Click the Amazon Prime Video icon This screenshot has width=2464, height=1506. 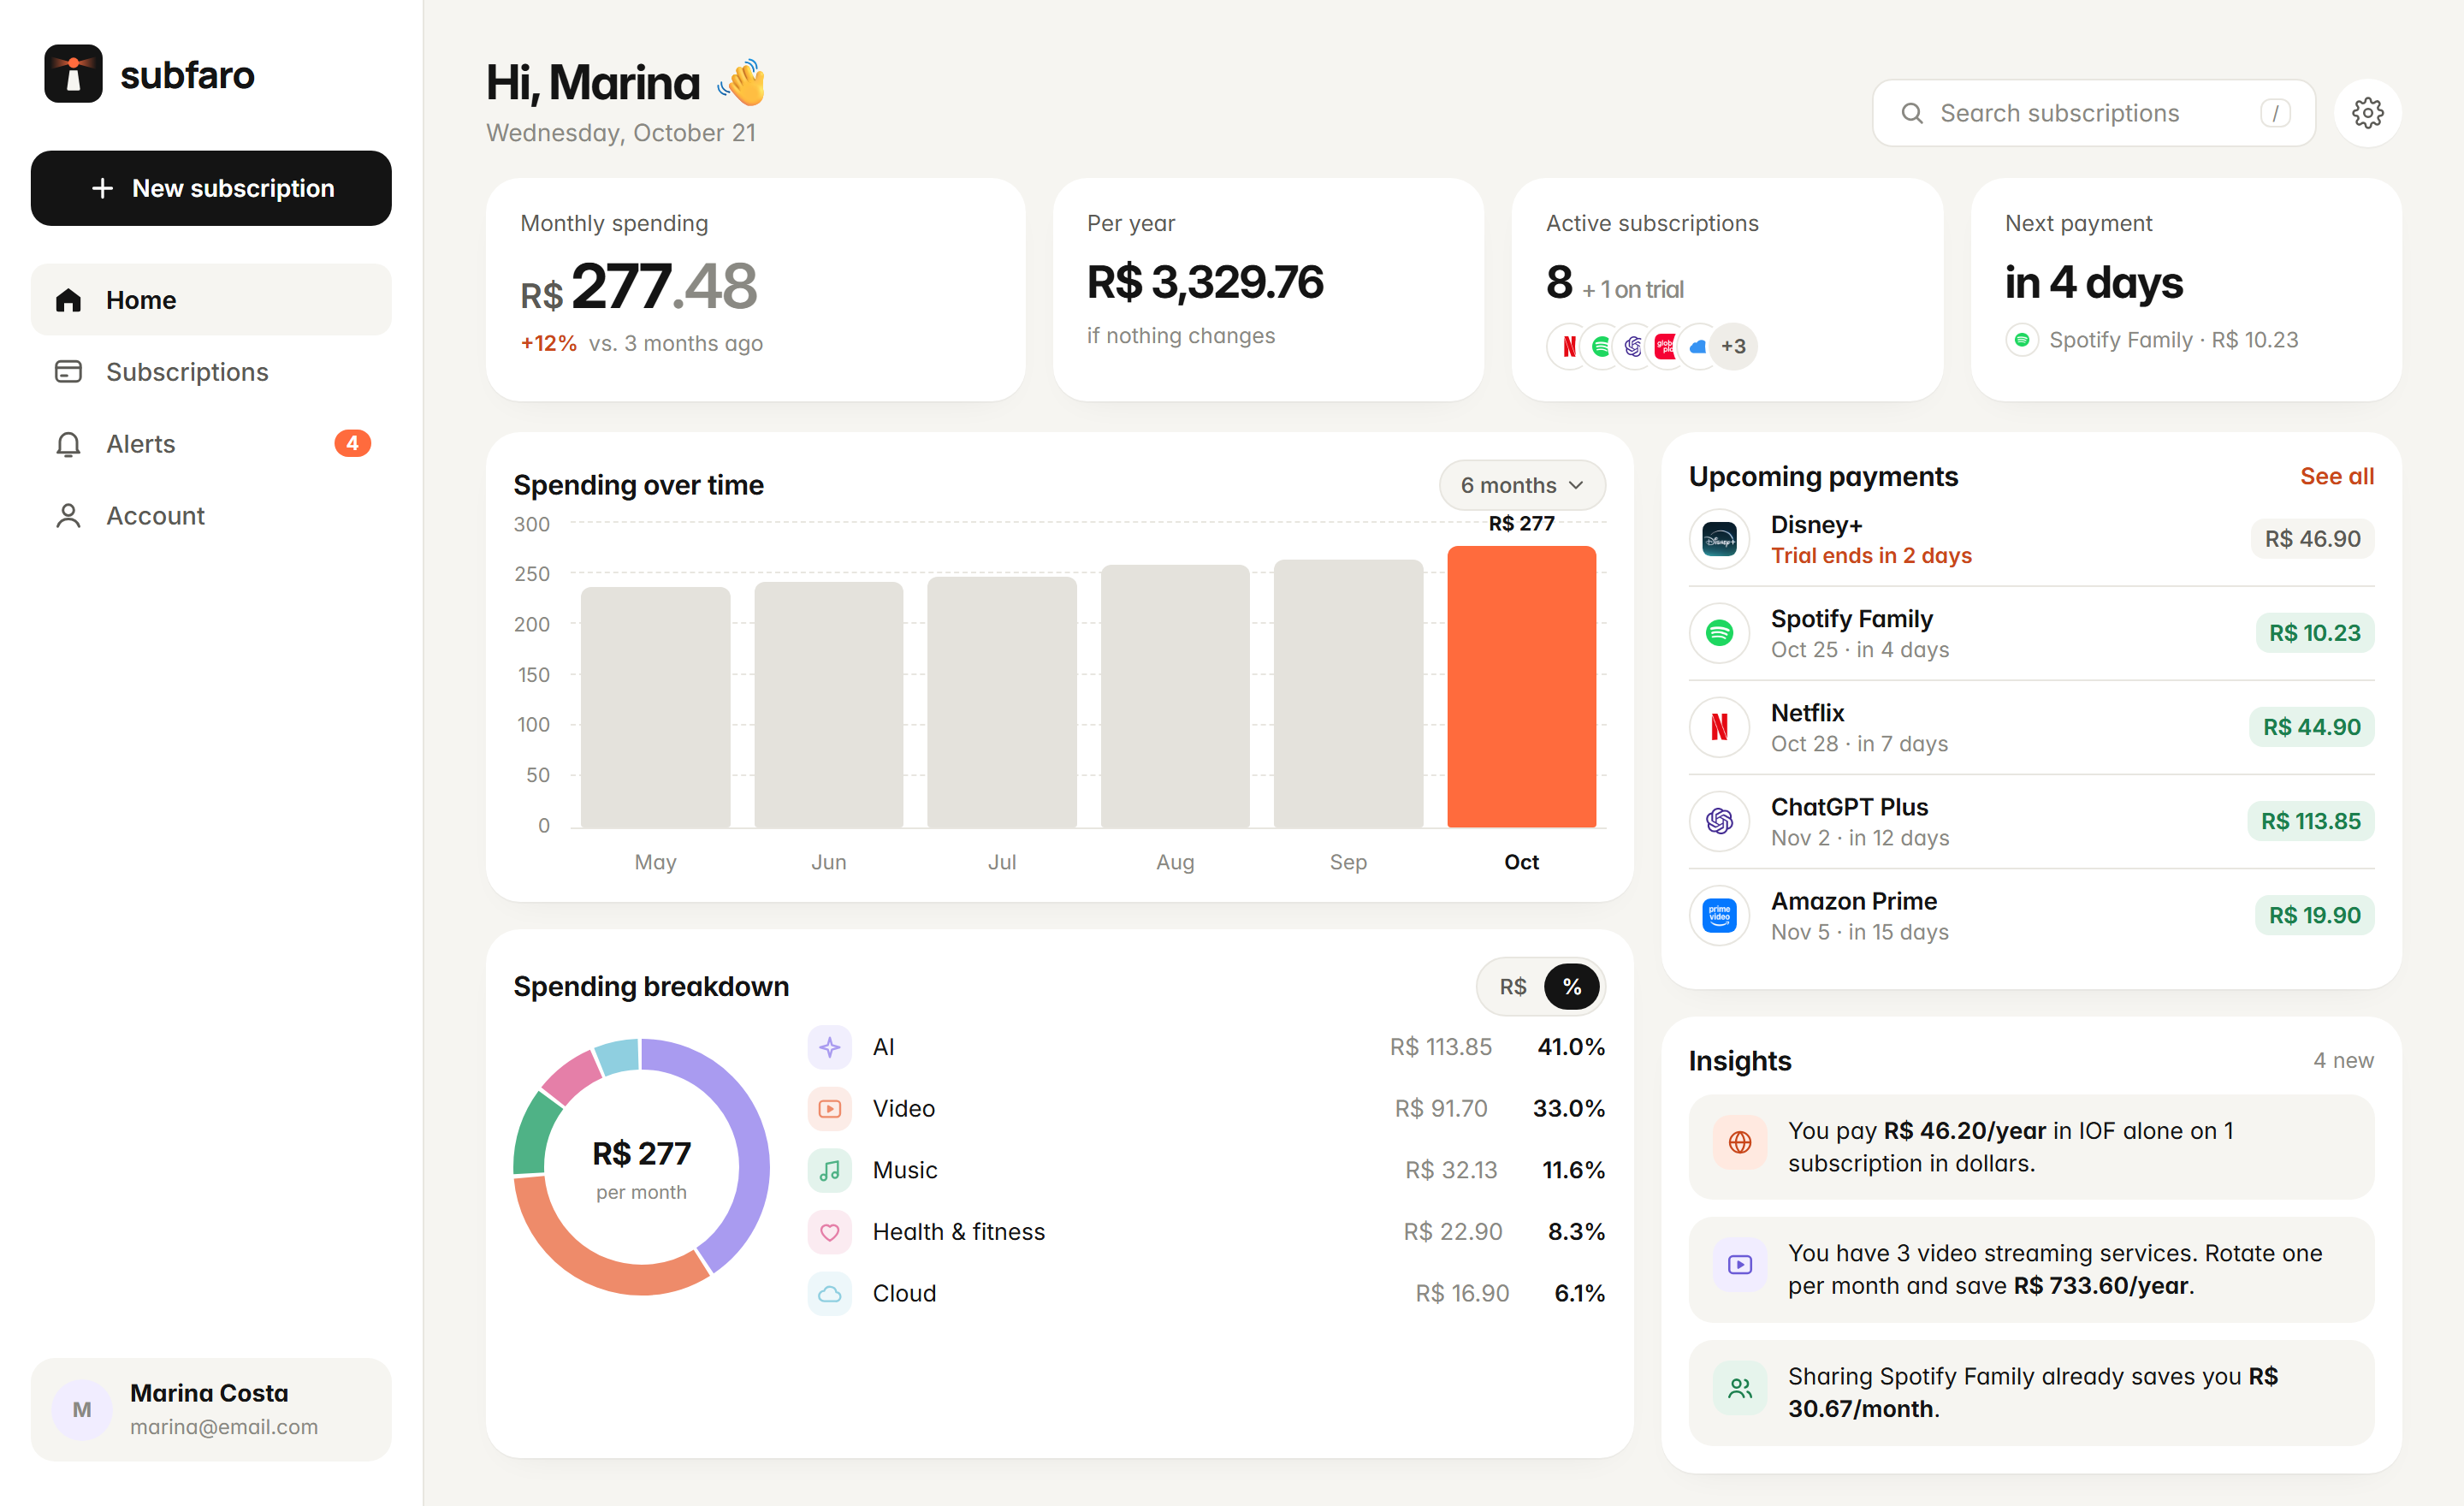[x=1719, y=915]
